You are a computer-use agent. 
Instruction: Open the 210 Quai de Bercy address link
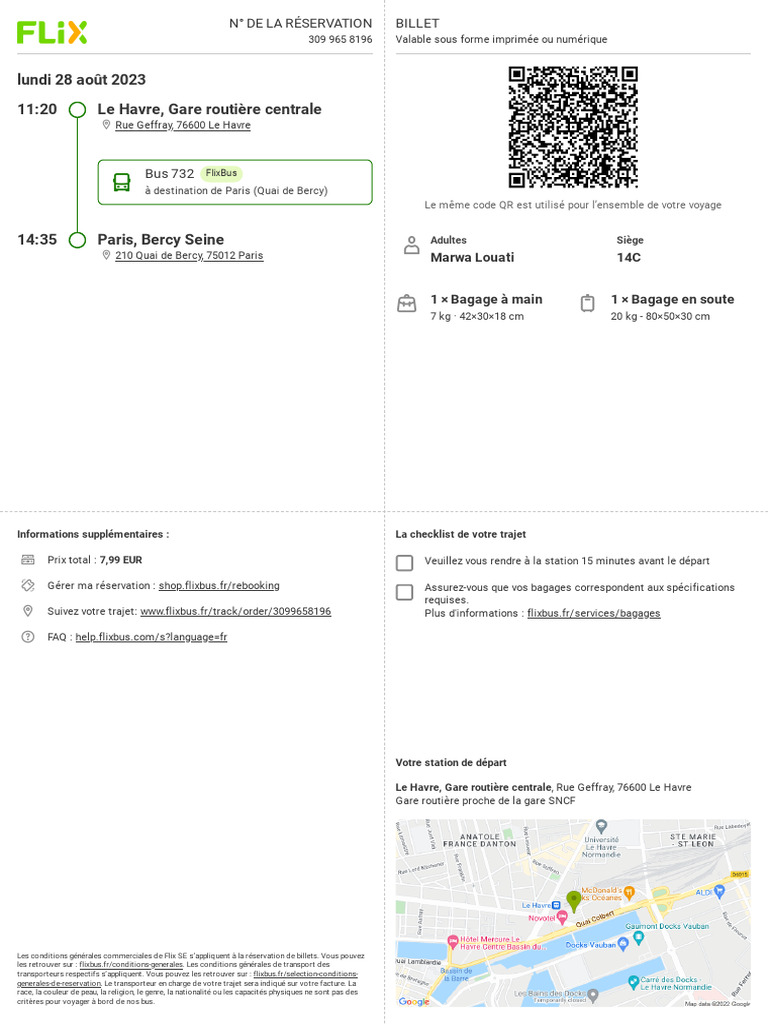click(189, 255)
